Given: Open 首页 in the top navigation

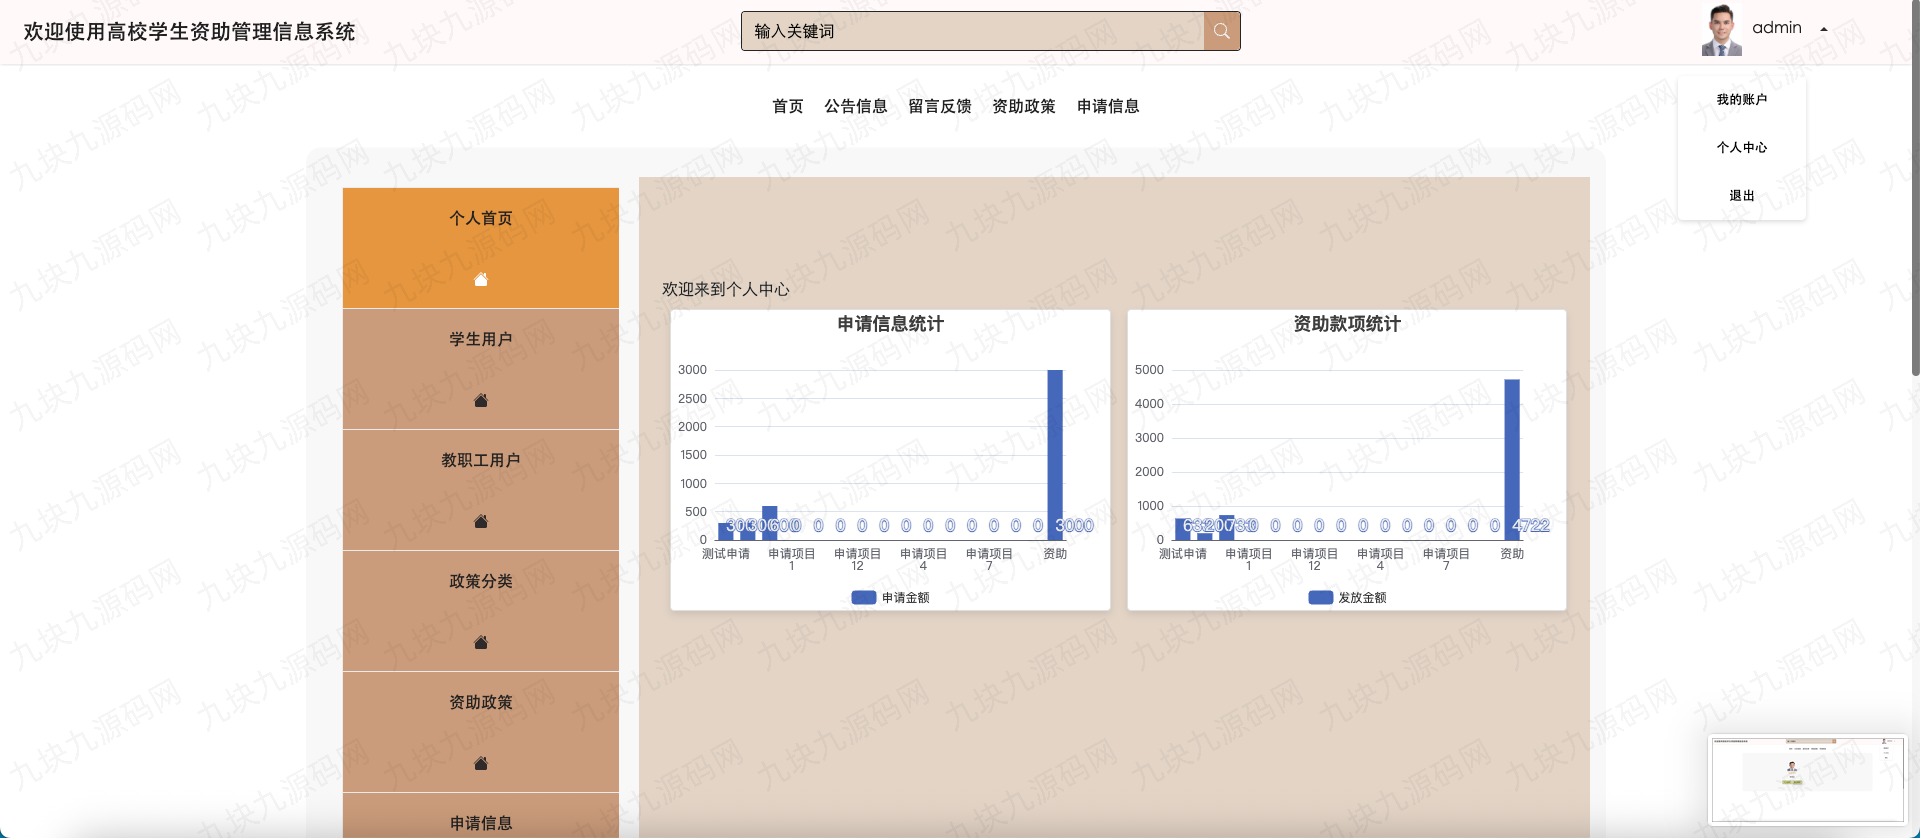Looking at the screenshot, I should [788, 106].
